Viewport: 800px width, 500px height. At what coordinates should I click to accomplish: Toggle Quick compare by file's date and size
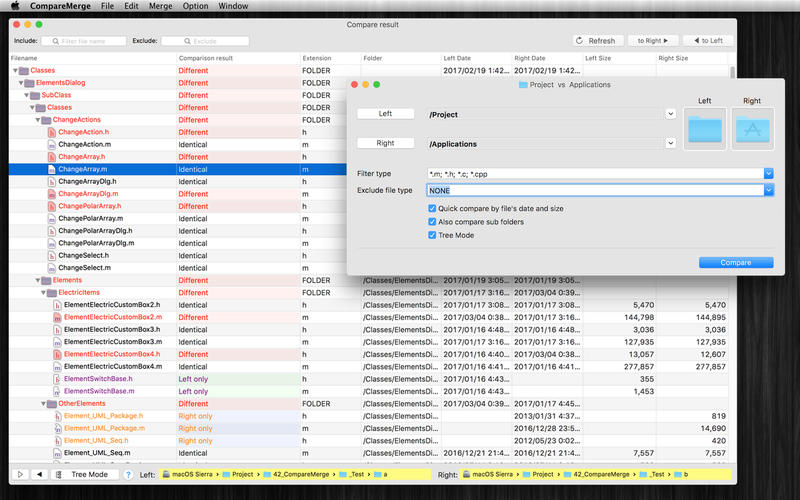click(432, 208)
